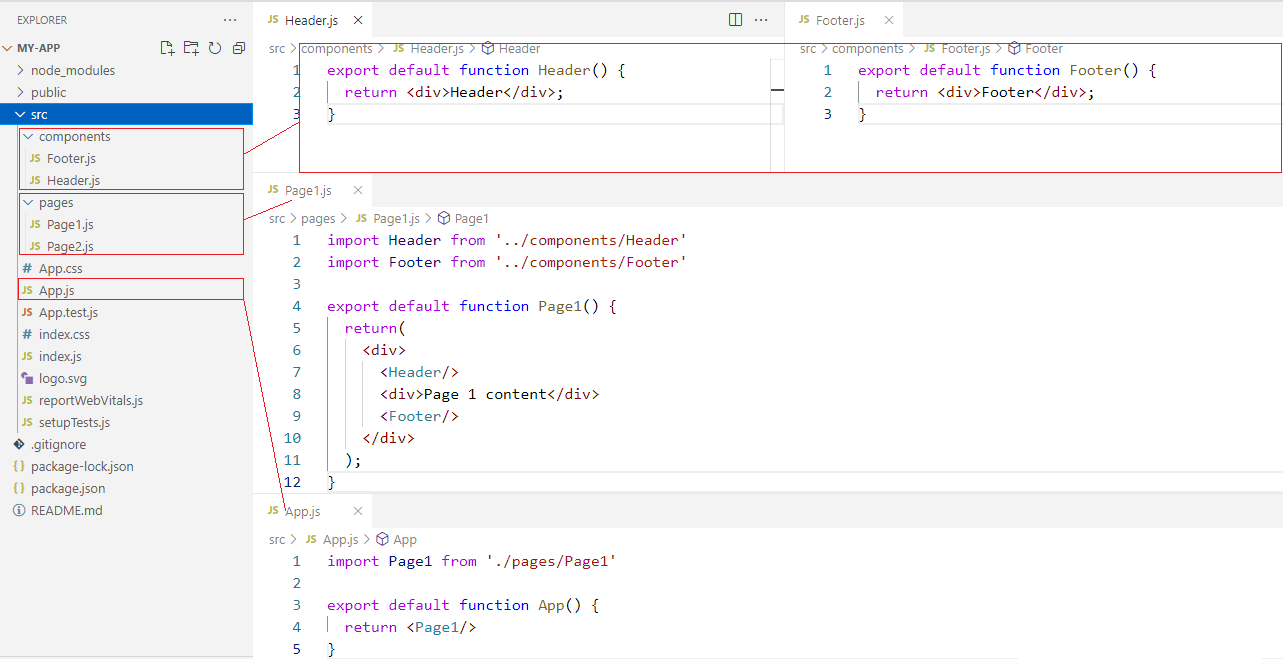1283x659 pixels.
Task: Click the Header symbol in Header.js breadcrumb
Action: [518, 48]
